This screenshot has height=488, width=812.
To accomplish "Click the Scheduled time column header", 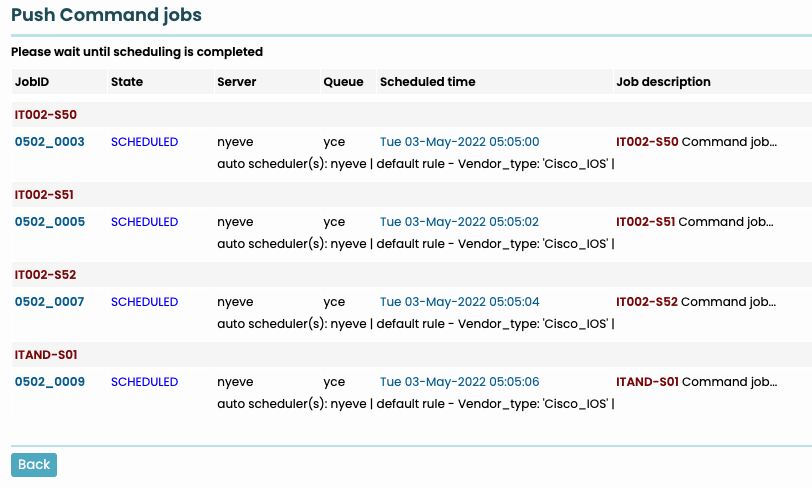I will tap(428, 82).
